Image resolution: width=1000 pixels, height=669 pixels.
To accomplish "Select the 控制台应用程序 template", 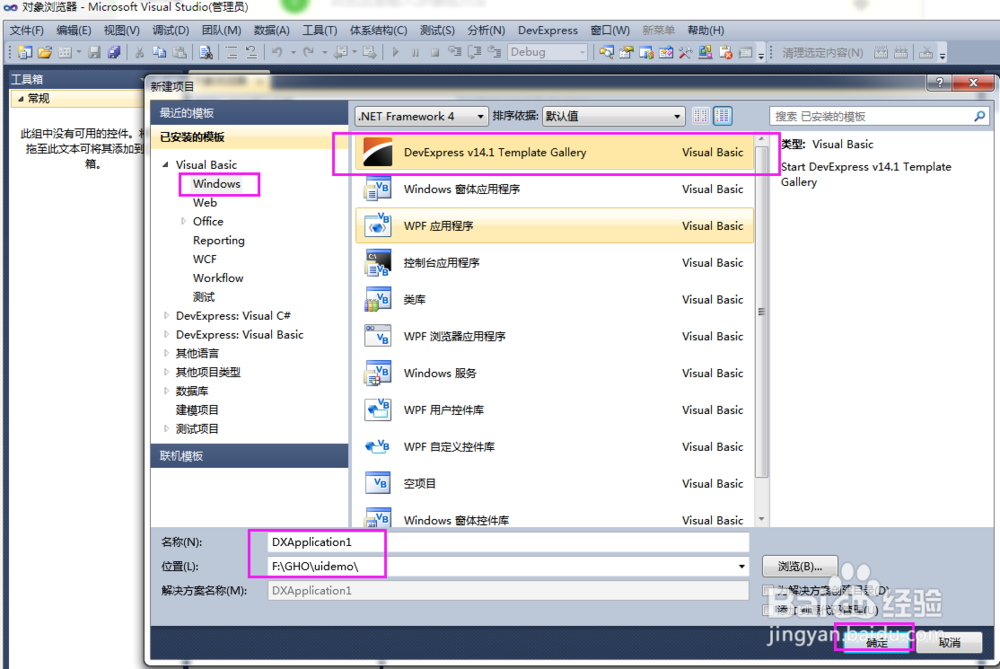I will pyautogui.click(x=554, y=263).
